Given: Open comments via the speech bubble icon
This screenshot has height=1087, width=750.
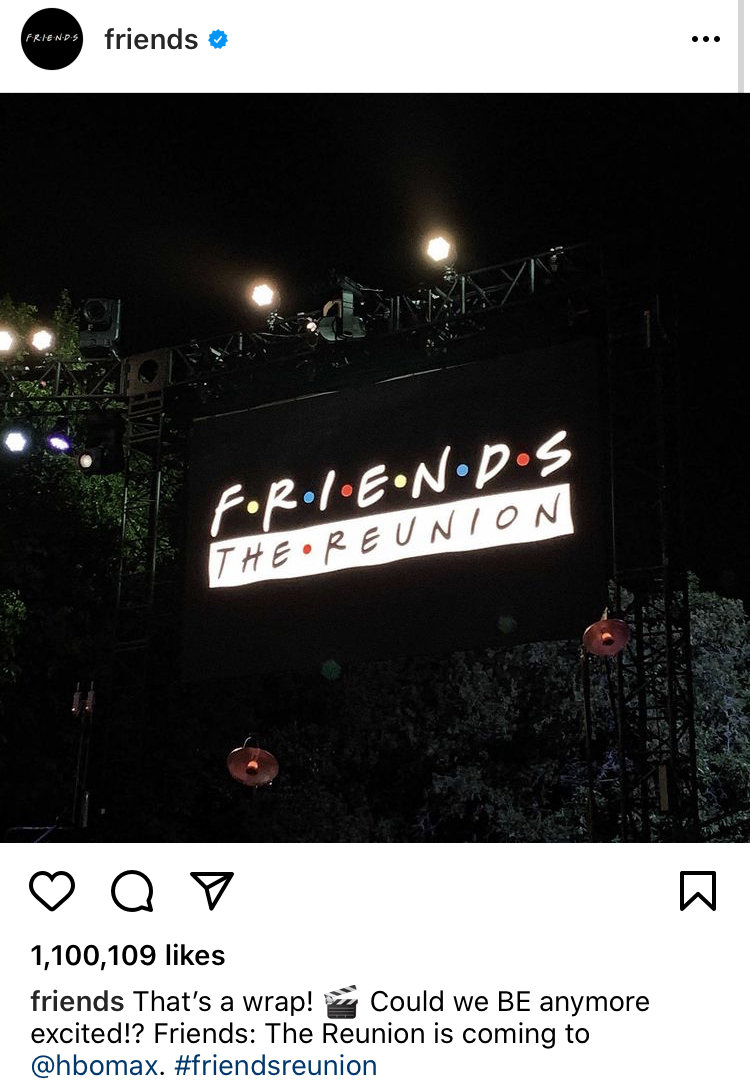Looking at the screenshot, I should pos(132,890).
